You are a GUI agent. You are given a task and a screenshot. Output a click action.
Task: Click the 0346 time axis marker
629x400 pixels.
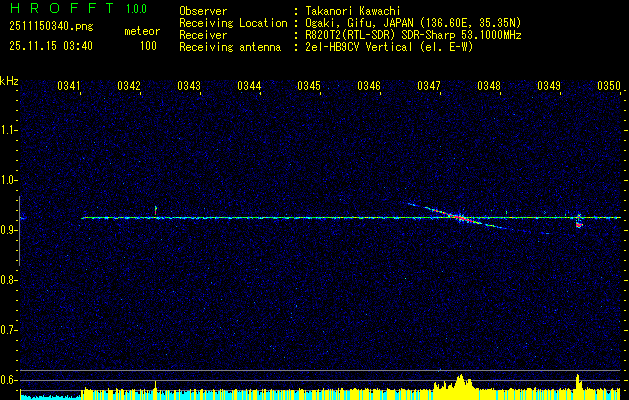click(369, 86)
